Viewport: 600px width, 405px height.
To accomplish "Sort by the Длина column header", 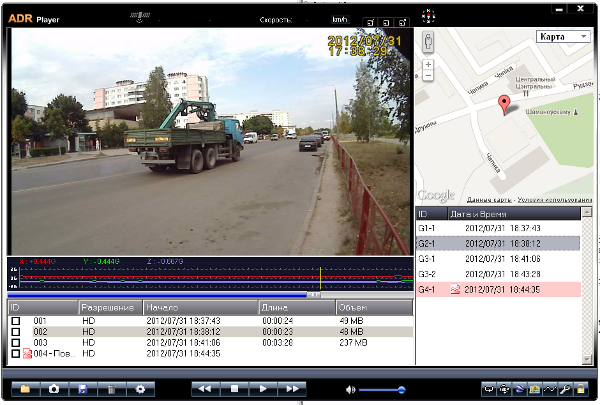I will tap(297, 307).
